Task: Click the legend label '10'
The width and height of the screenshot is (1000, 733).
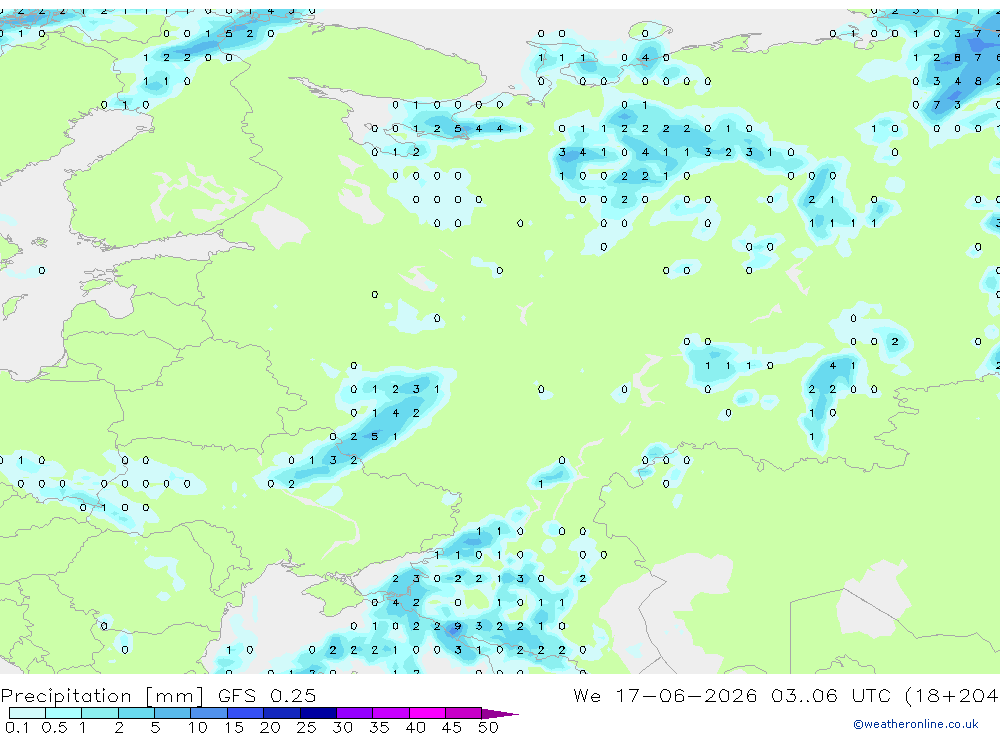Action: (x=198, y=727)
